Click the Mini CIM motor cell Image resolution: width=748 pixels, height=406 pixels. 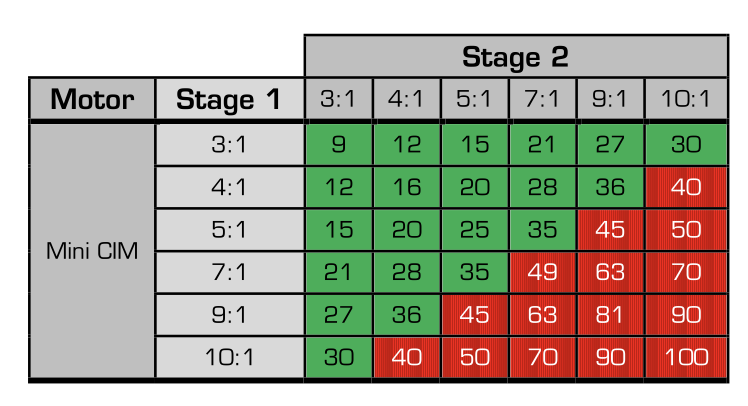tap(92, 251)
